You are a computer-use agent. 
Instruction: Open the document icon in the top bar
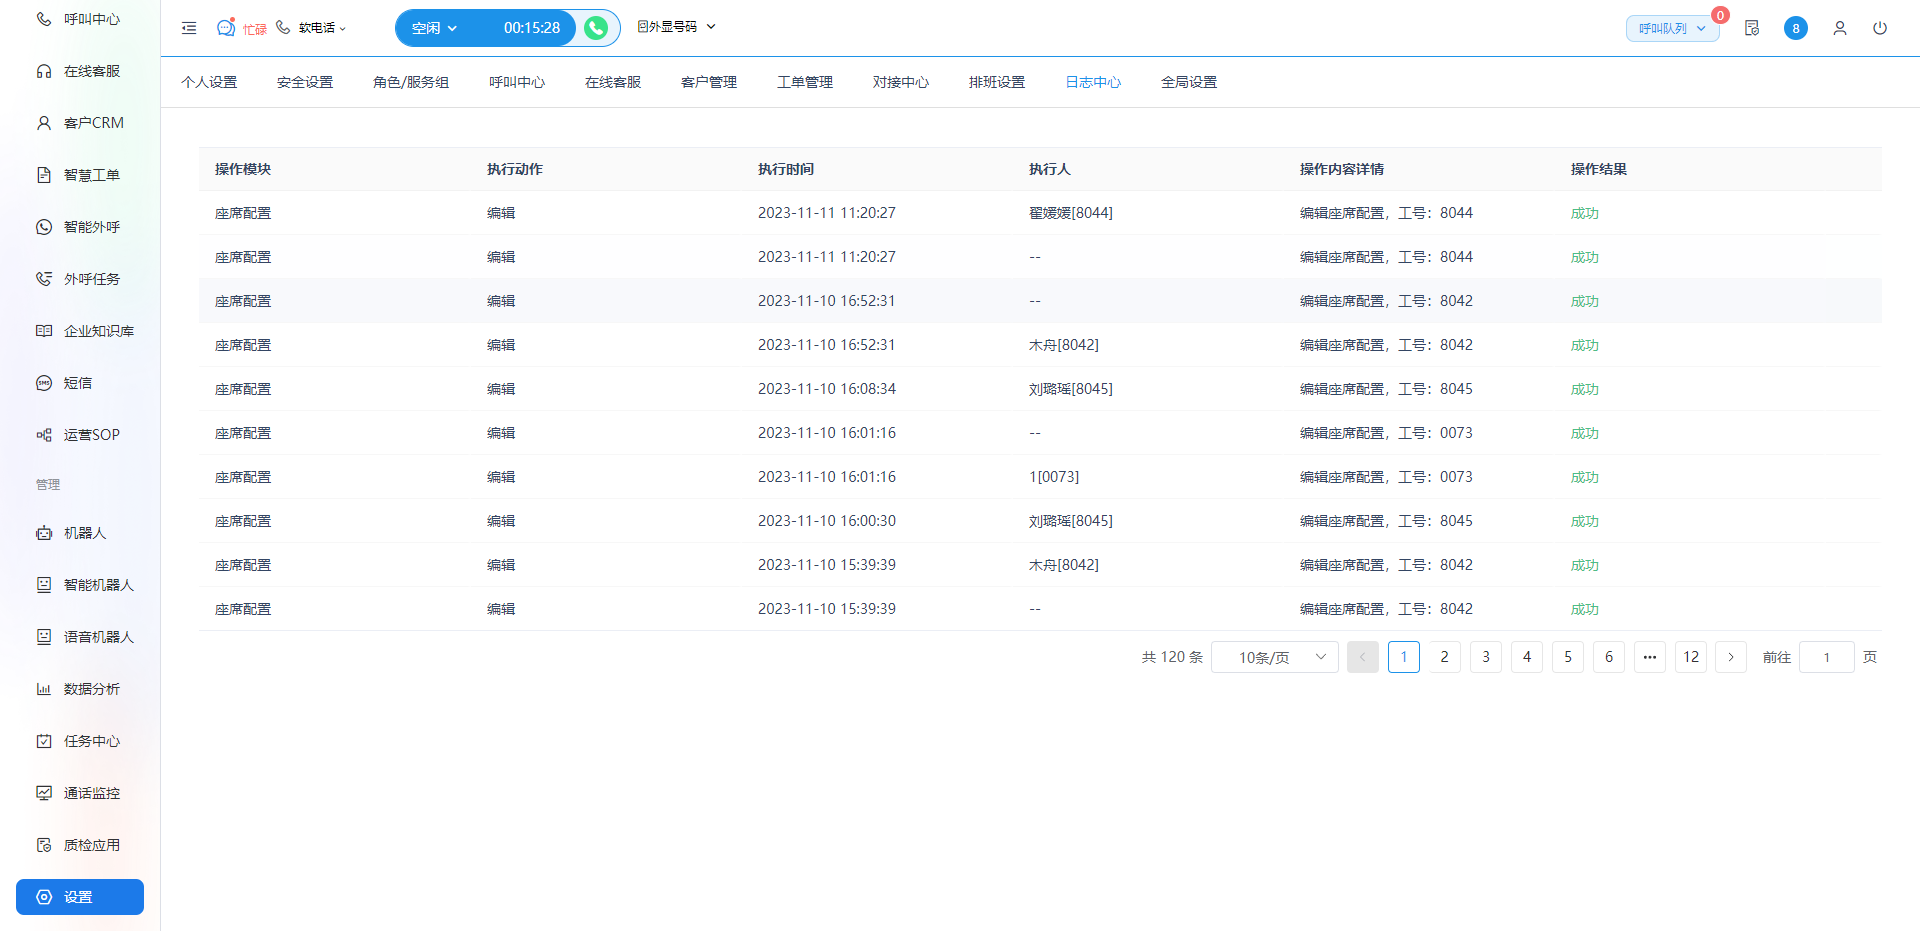tap(1752, 28)
